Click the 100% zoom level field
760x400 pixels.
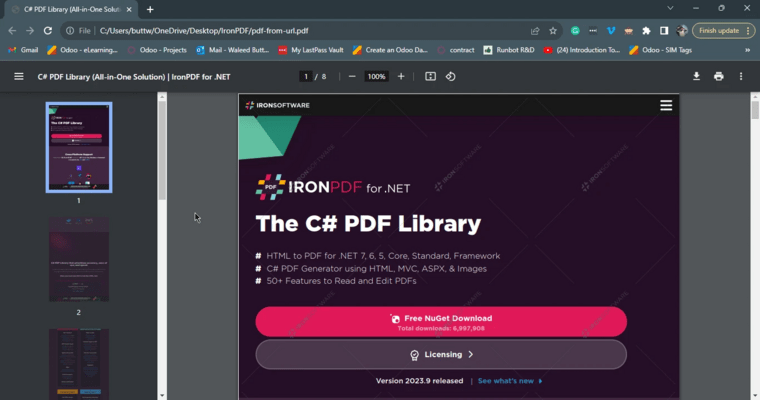pyautogui.click(x=376, y=77)
